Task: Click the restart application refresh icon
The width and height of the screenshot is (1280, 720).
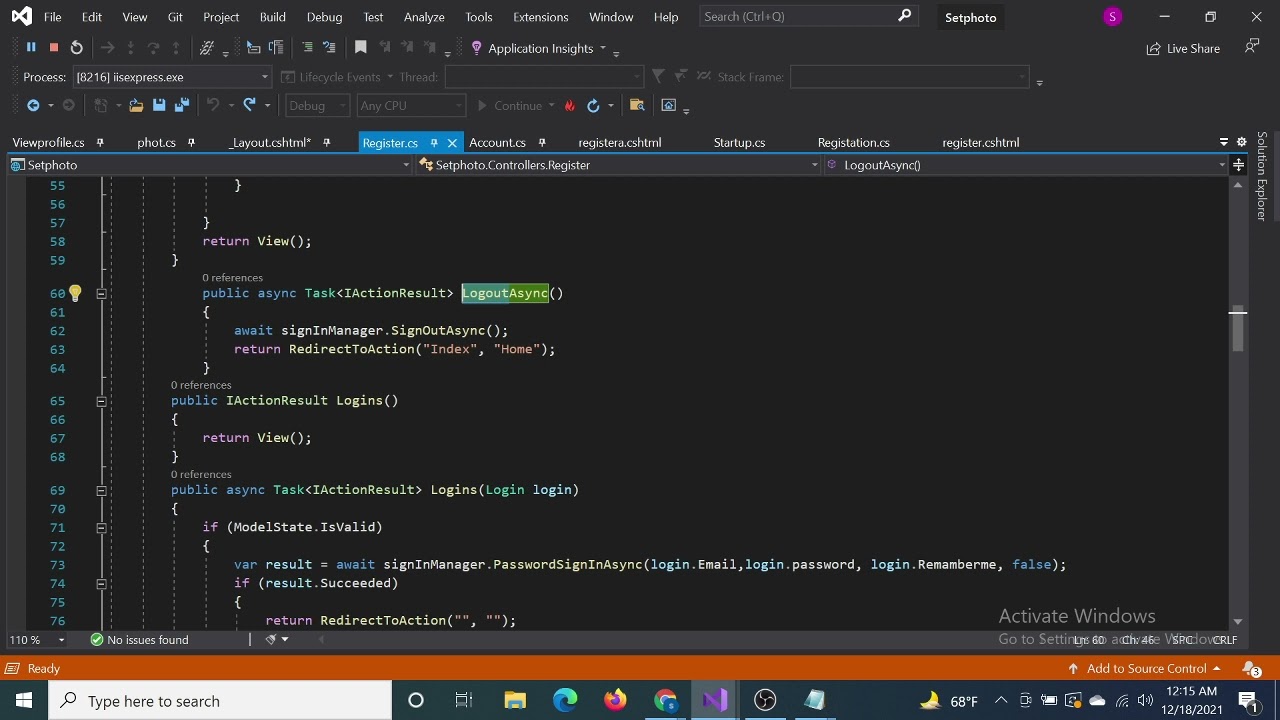Action: [x=593, y=105]
